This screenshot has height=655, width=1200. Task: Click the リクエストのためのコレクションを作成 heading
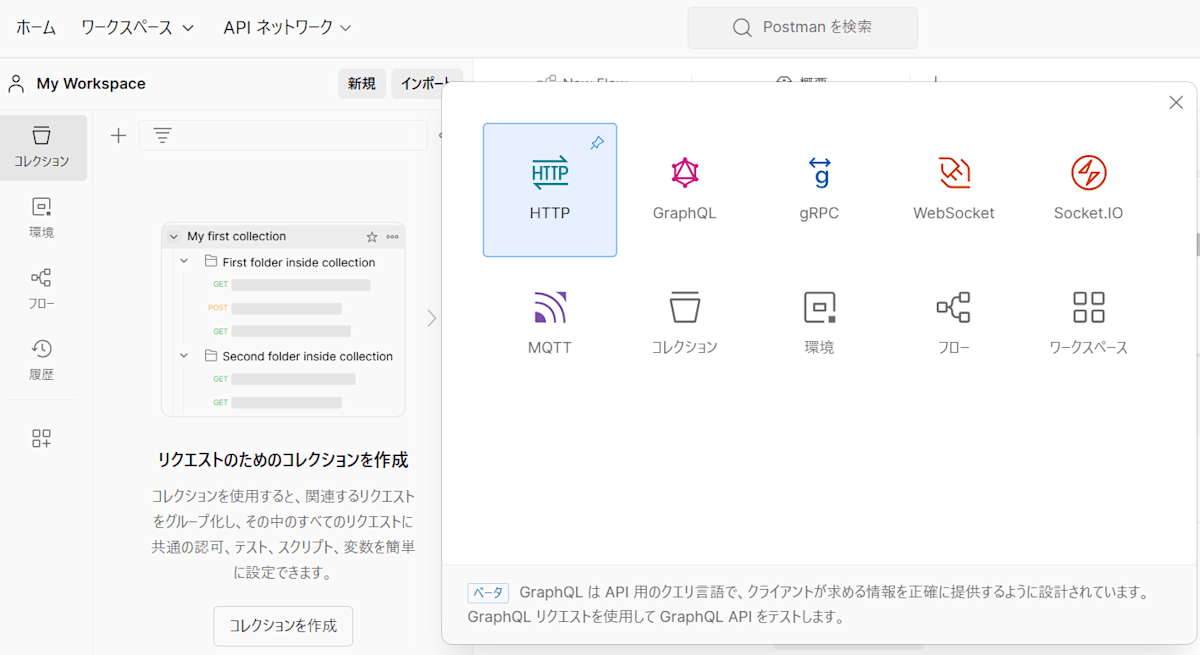pos(283,460)
